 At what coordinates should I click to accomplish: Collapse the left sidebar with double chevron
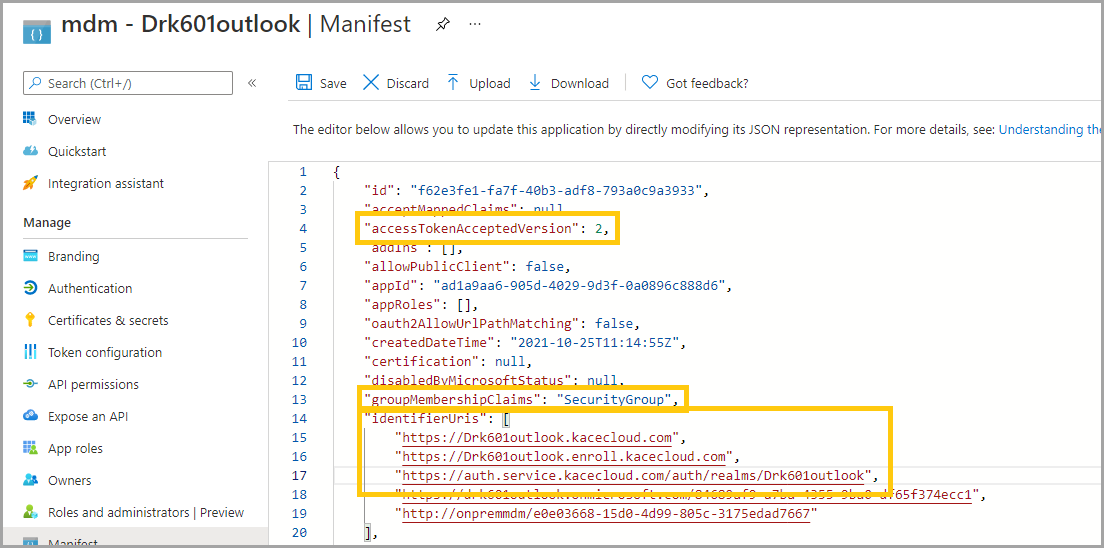(252, 83)
